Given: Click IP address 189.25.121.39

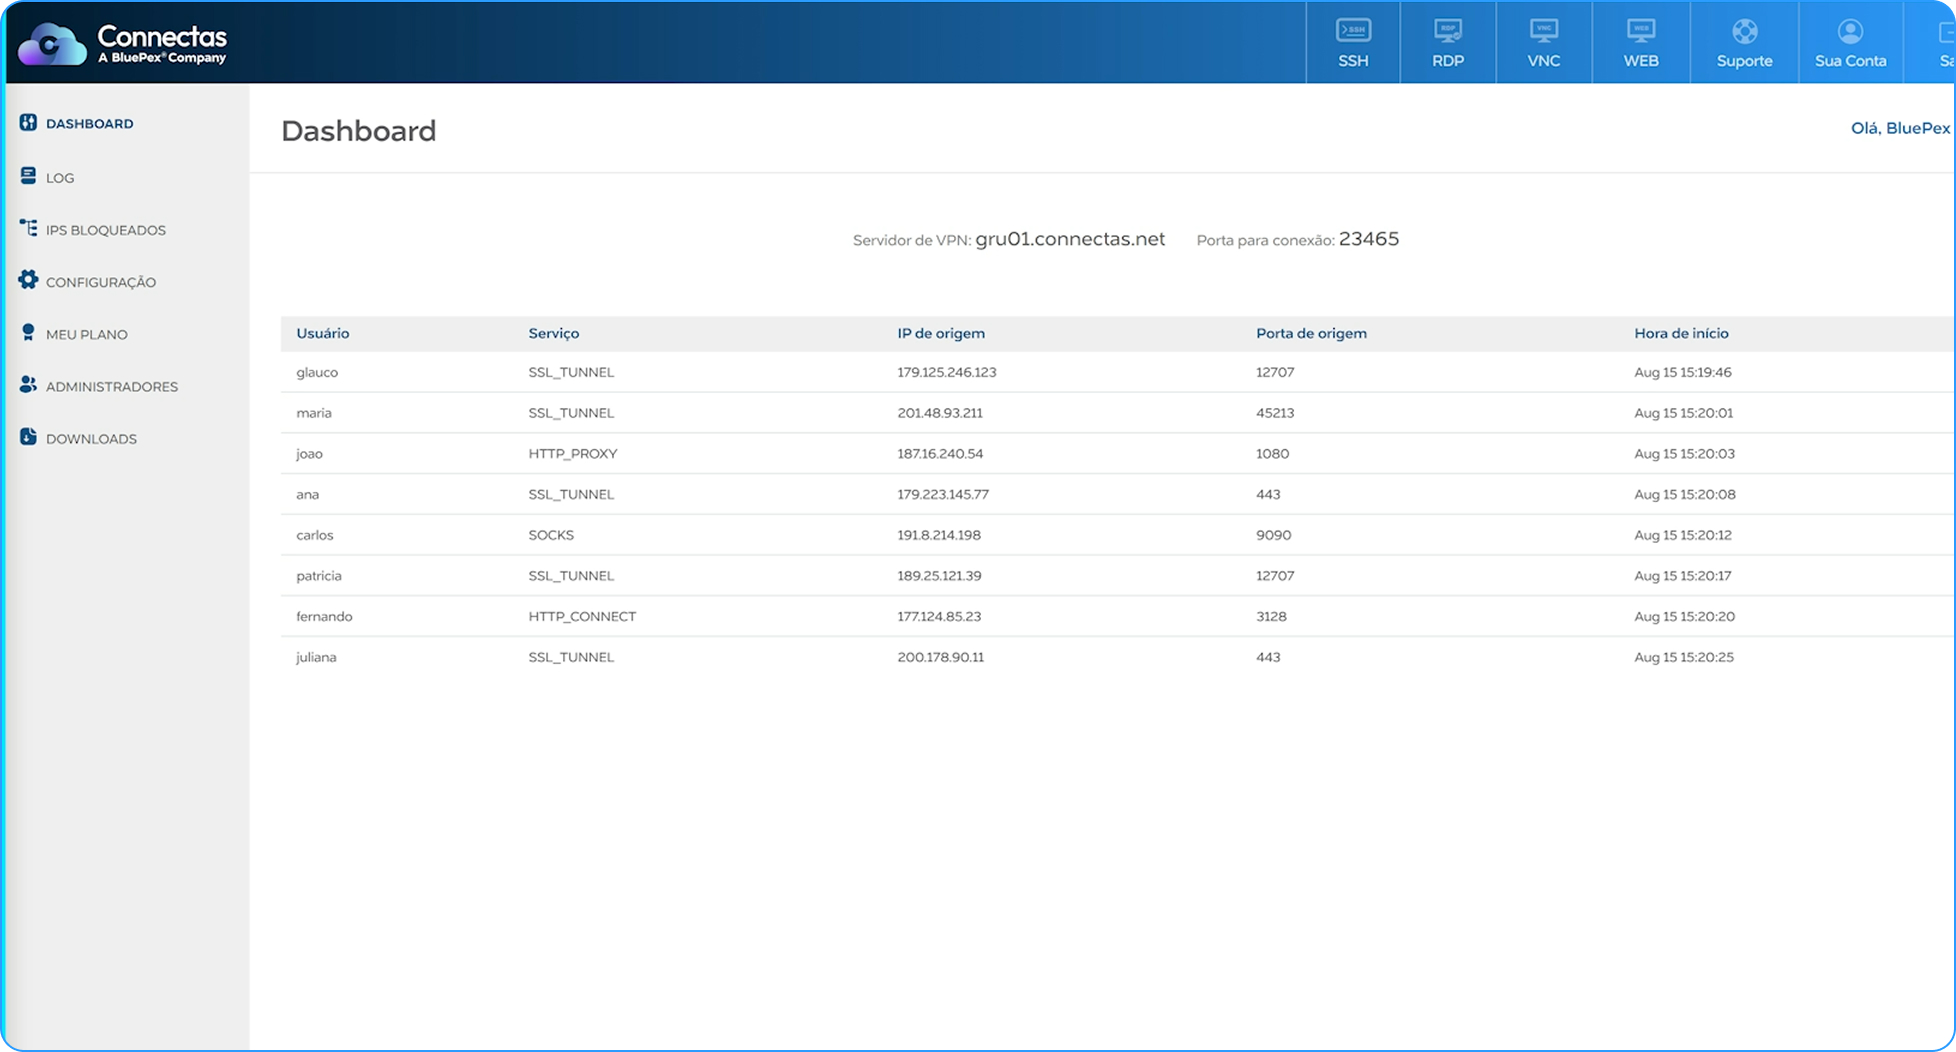Looking at the screenshot, I should pos(939,576).
